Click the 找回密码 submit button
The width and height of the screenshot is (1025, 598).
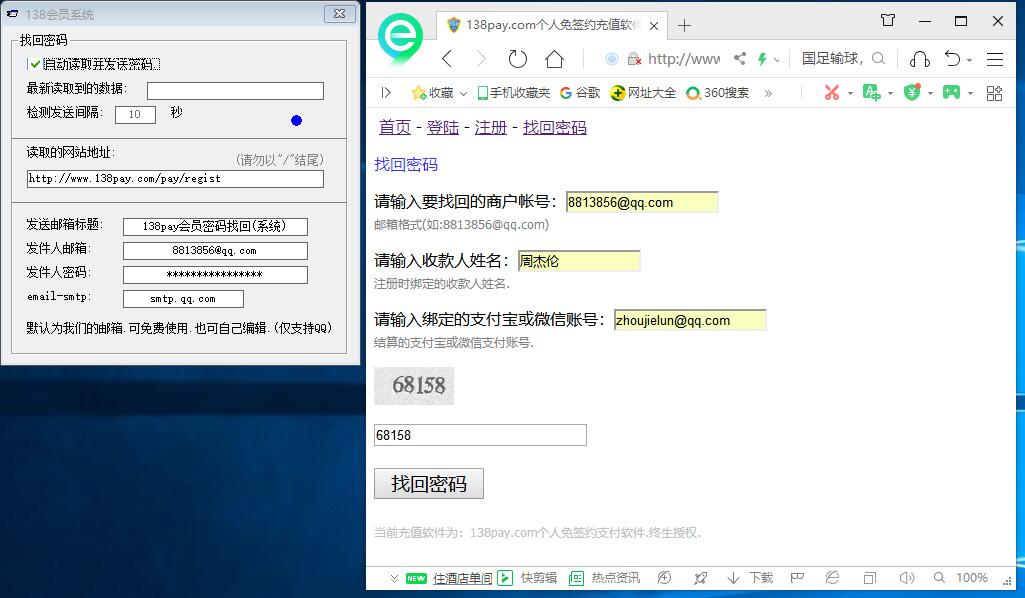click(x=429, y=484)
